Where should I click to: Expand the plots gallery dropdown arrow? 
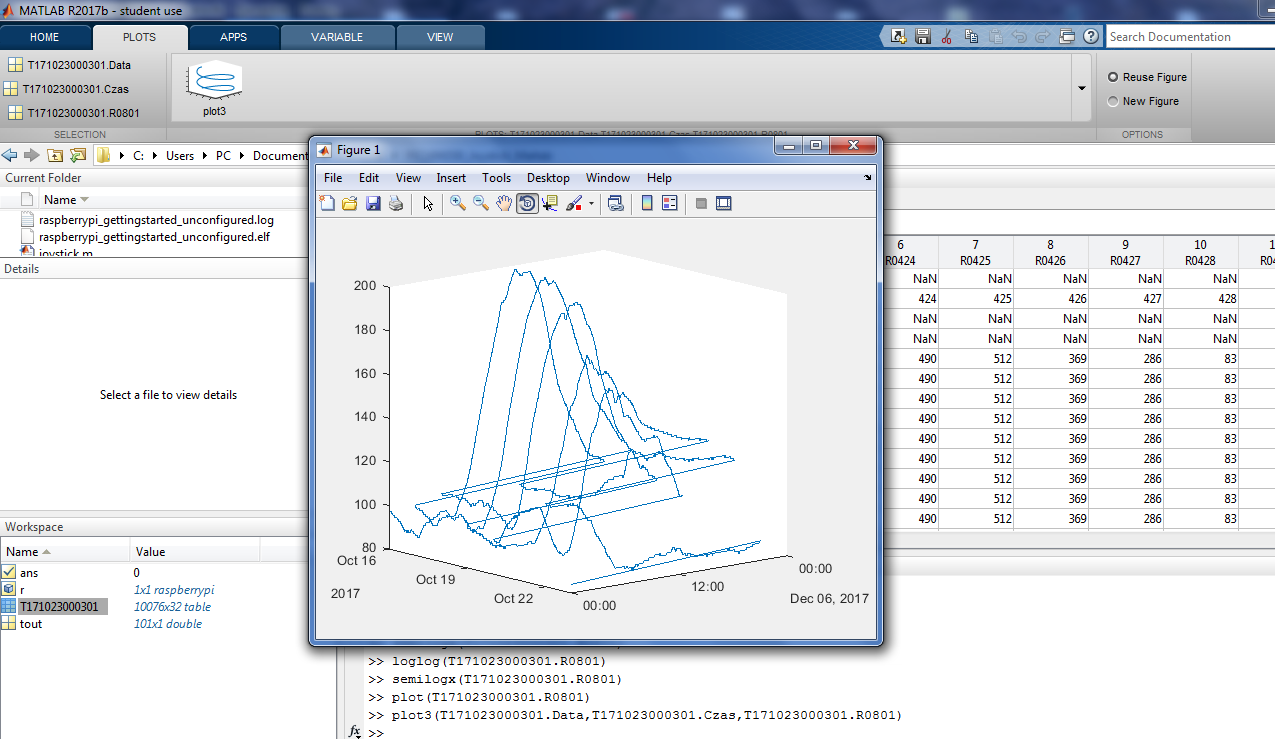click(x=1081, y=88)
